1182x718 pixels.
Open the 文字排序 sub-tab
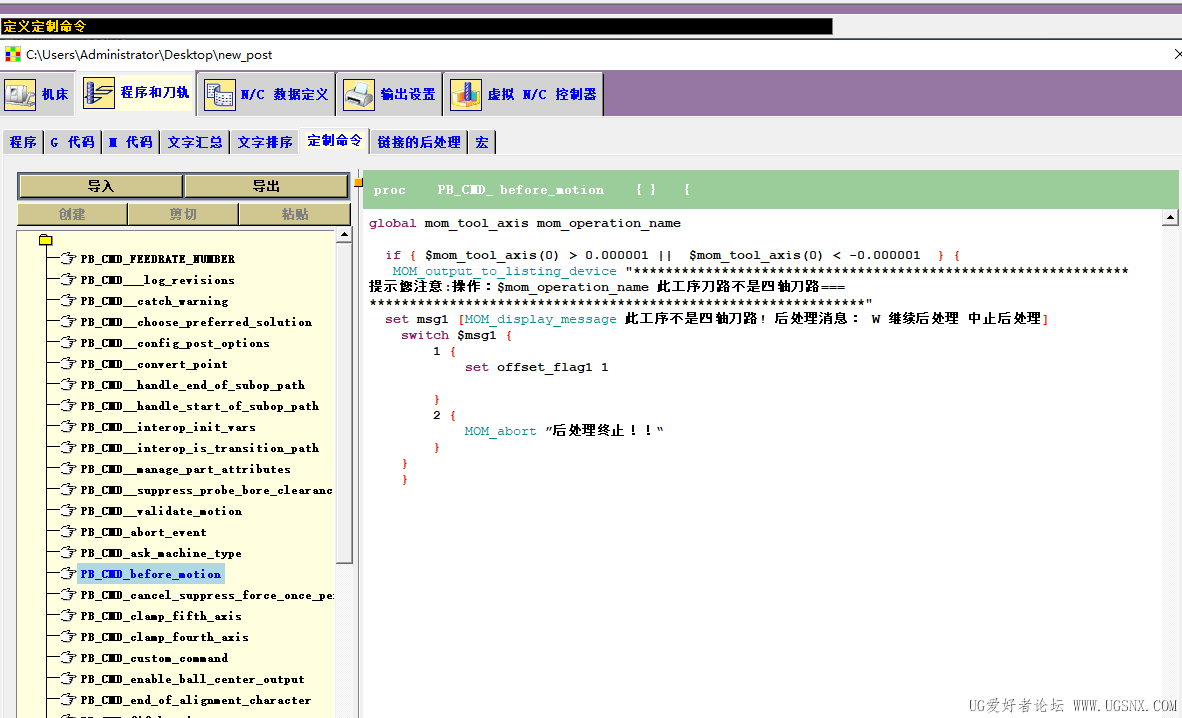(x=265, y=142)
